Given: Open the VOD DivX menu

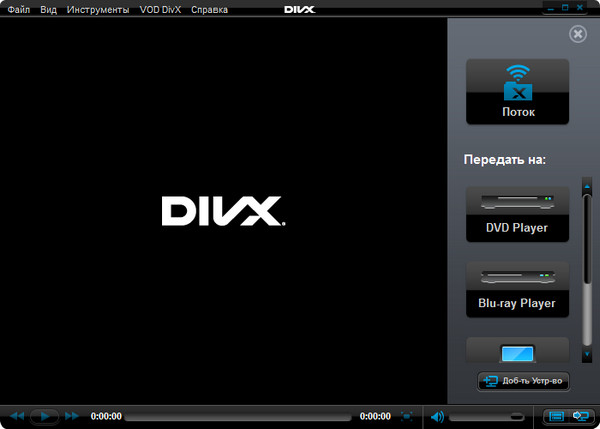Looking at the screenshot, I should [x=160, y=10].
